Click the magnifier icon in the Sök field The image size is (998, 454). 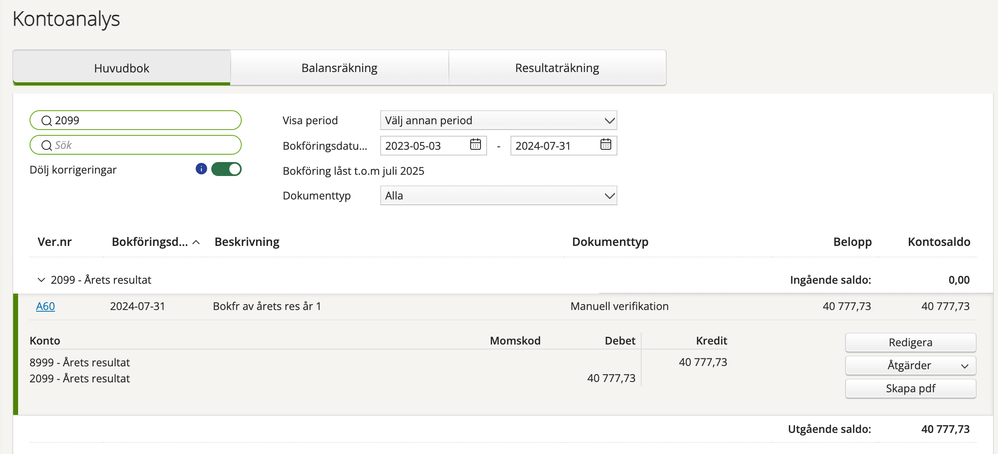46,145
